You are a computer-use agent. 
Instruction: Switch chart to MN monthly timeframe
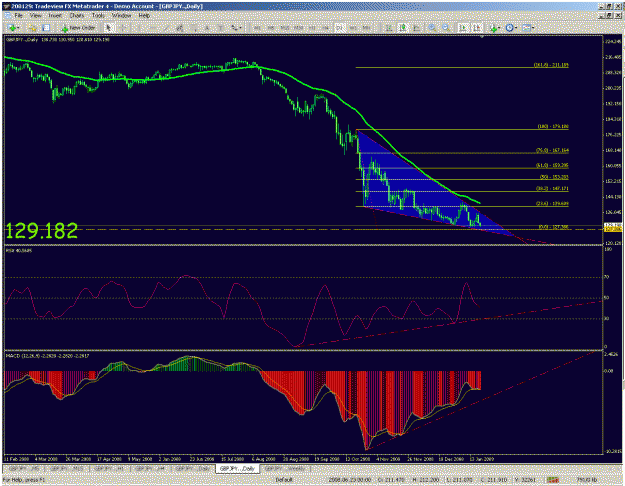pyautogui.click(x=366, y=28)
